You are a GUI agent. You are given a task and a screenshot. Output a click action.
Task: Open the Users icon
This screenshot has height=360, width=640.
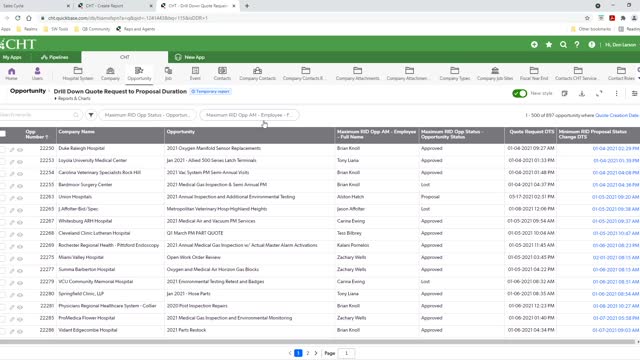point(37,73)
